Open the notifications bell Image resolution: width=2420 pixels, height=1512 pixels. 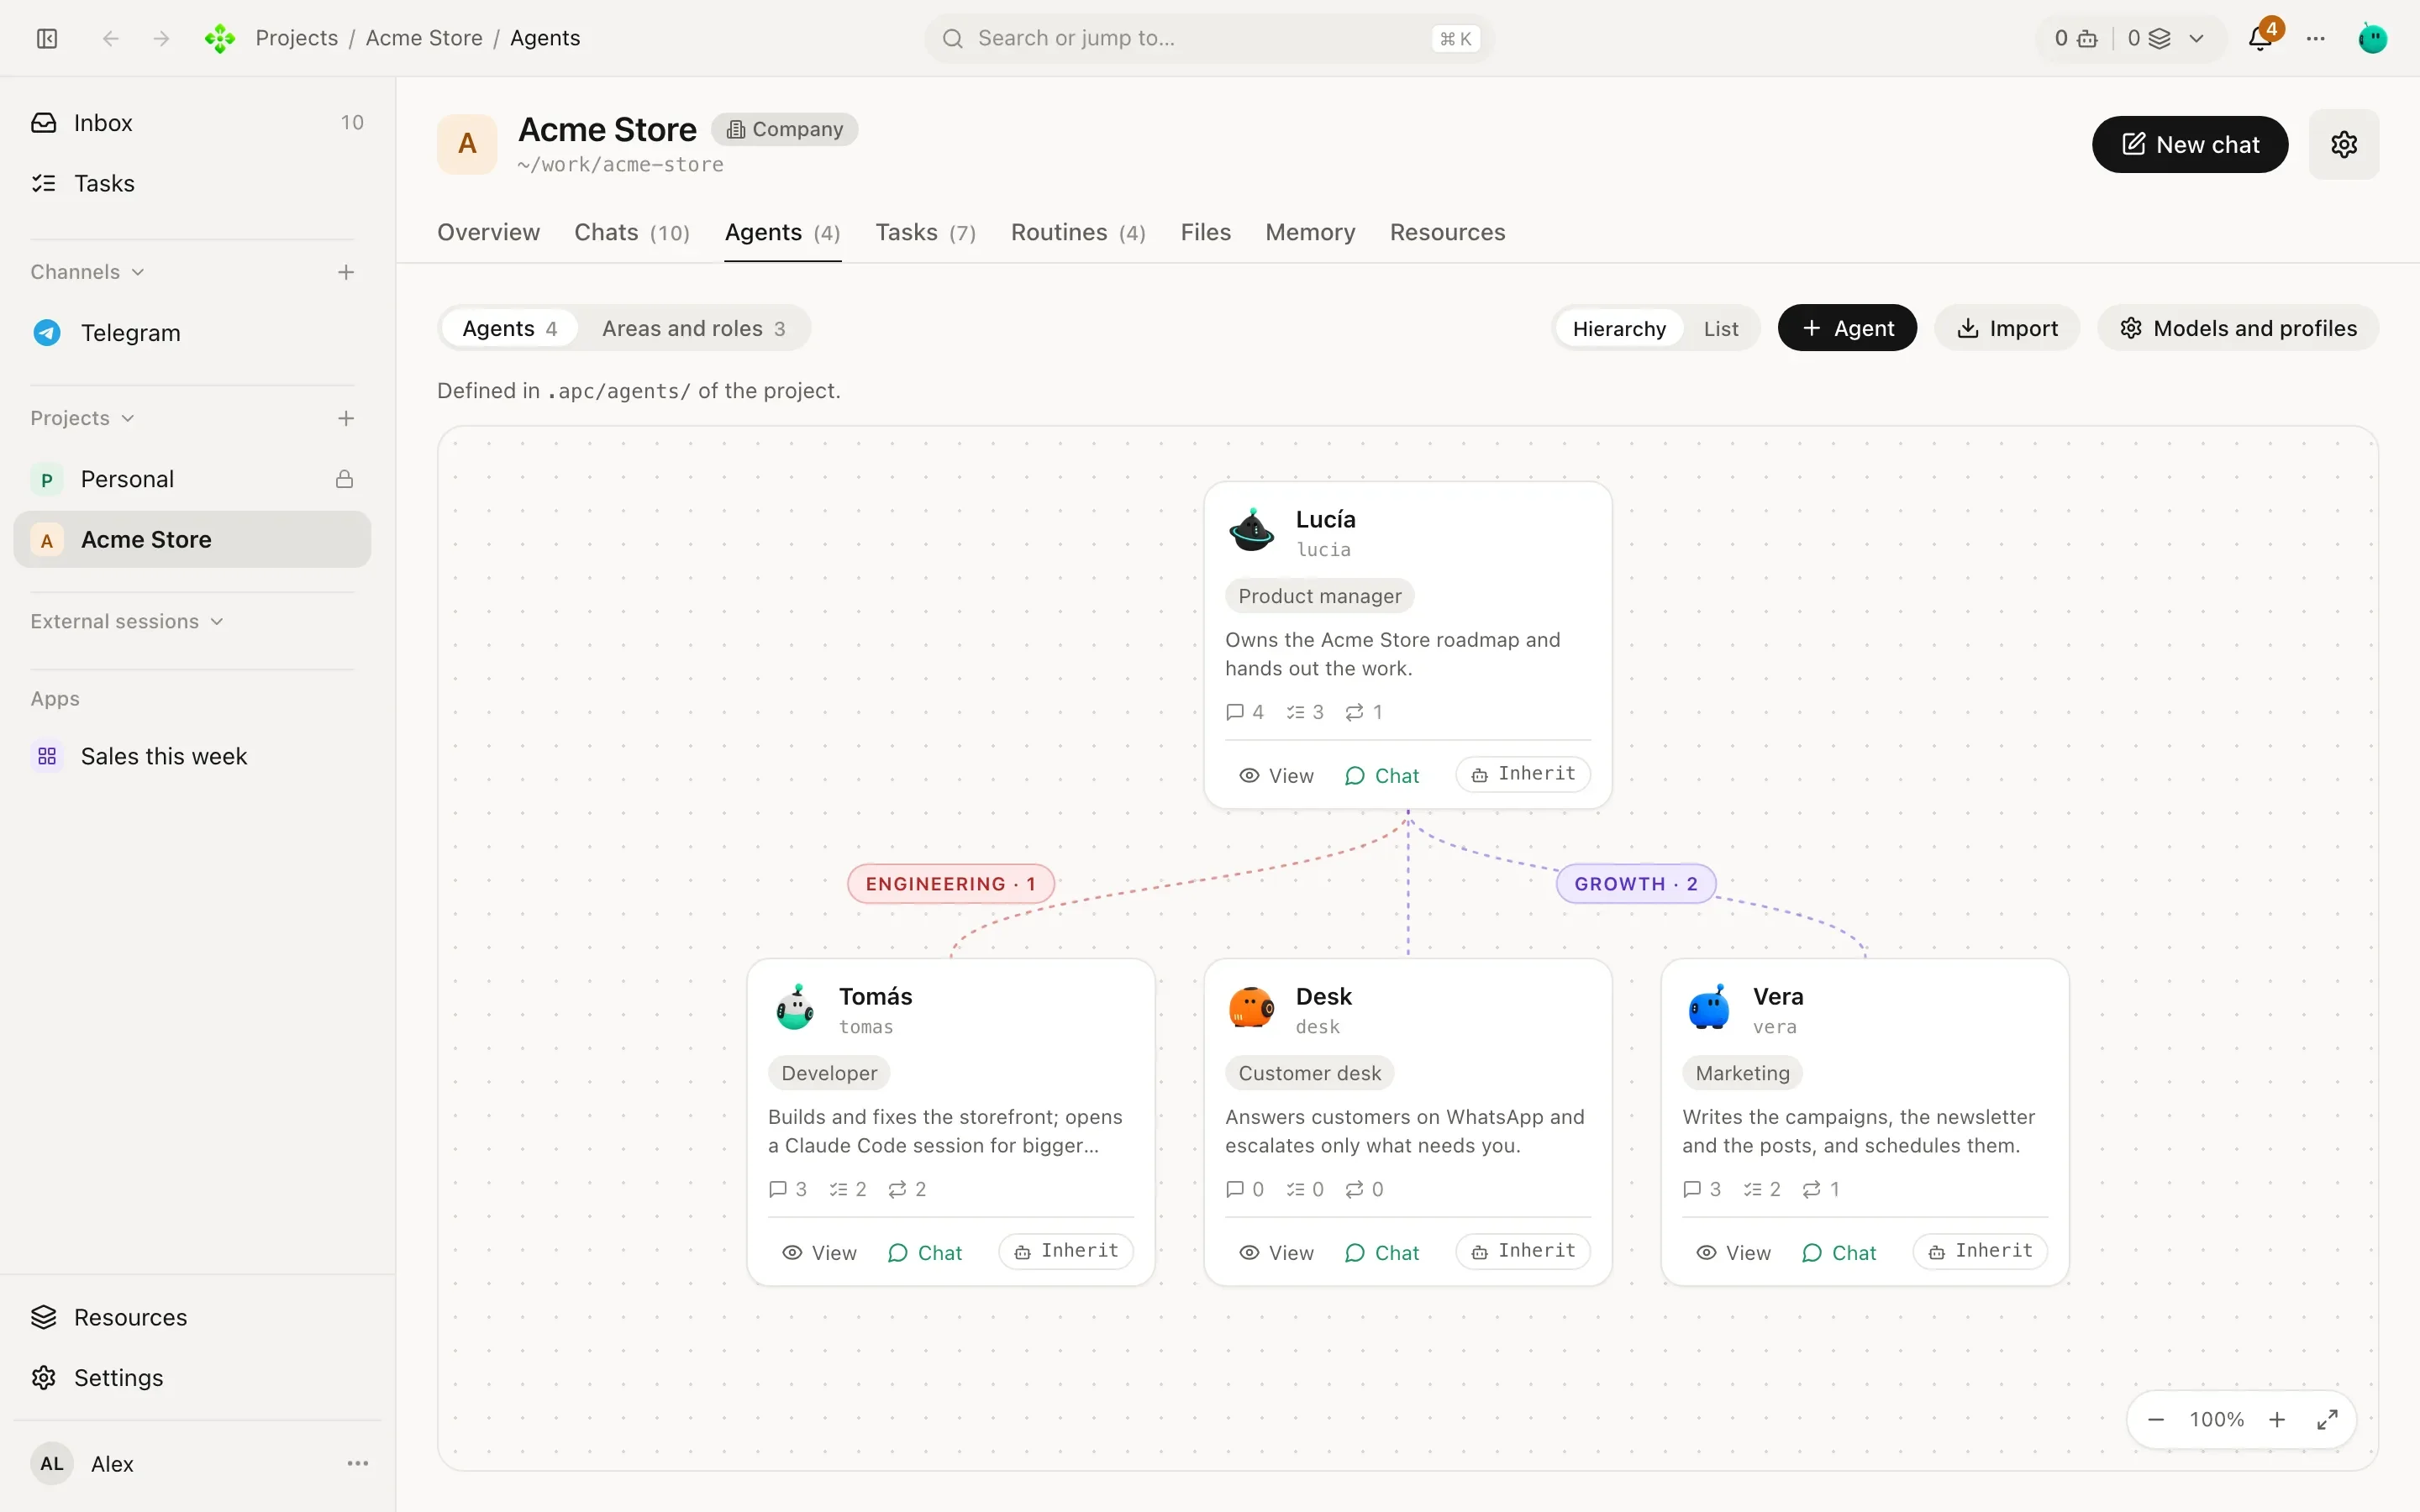pyautogui.click(x=2260, y=38)
